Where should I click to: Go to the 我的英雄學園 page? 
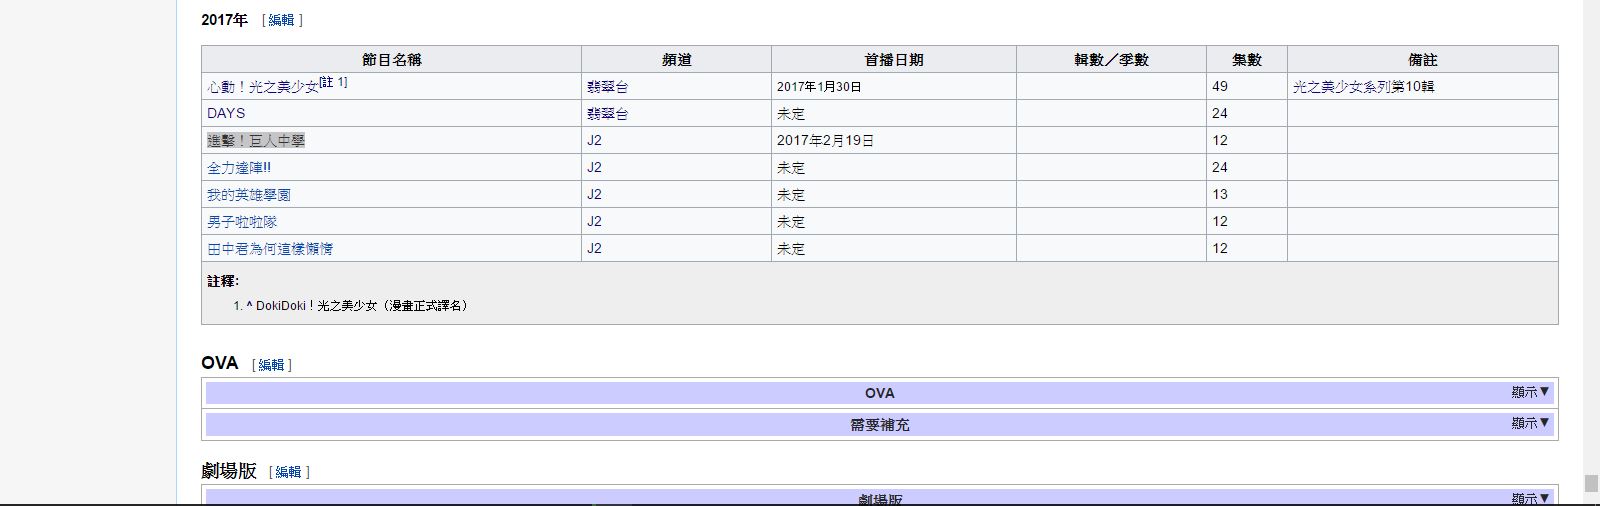coord(248,195)
